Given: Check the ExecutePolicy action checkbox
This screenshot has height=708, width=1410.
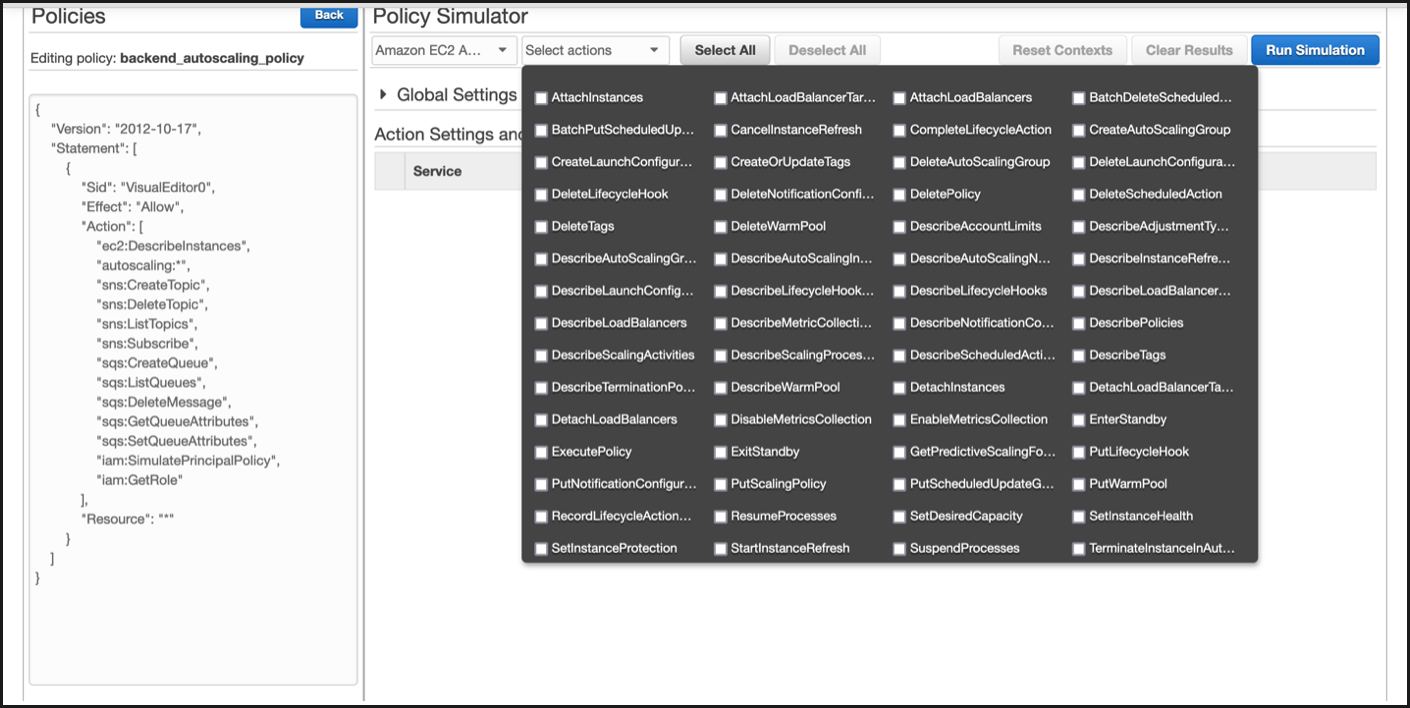Looking at the screenshot, I should pos(541,452).
